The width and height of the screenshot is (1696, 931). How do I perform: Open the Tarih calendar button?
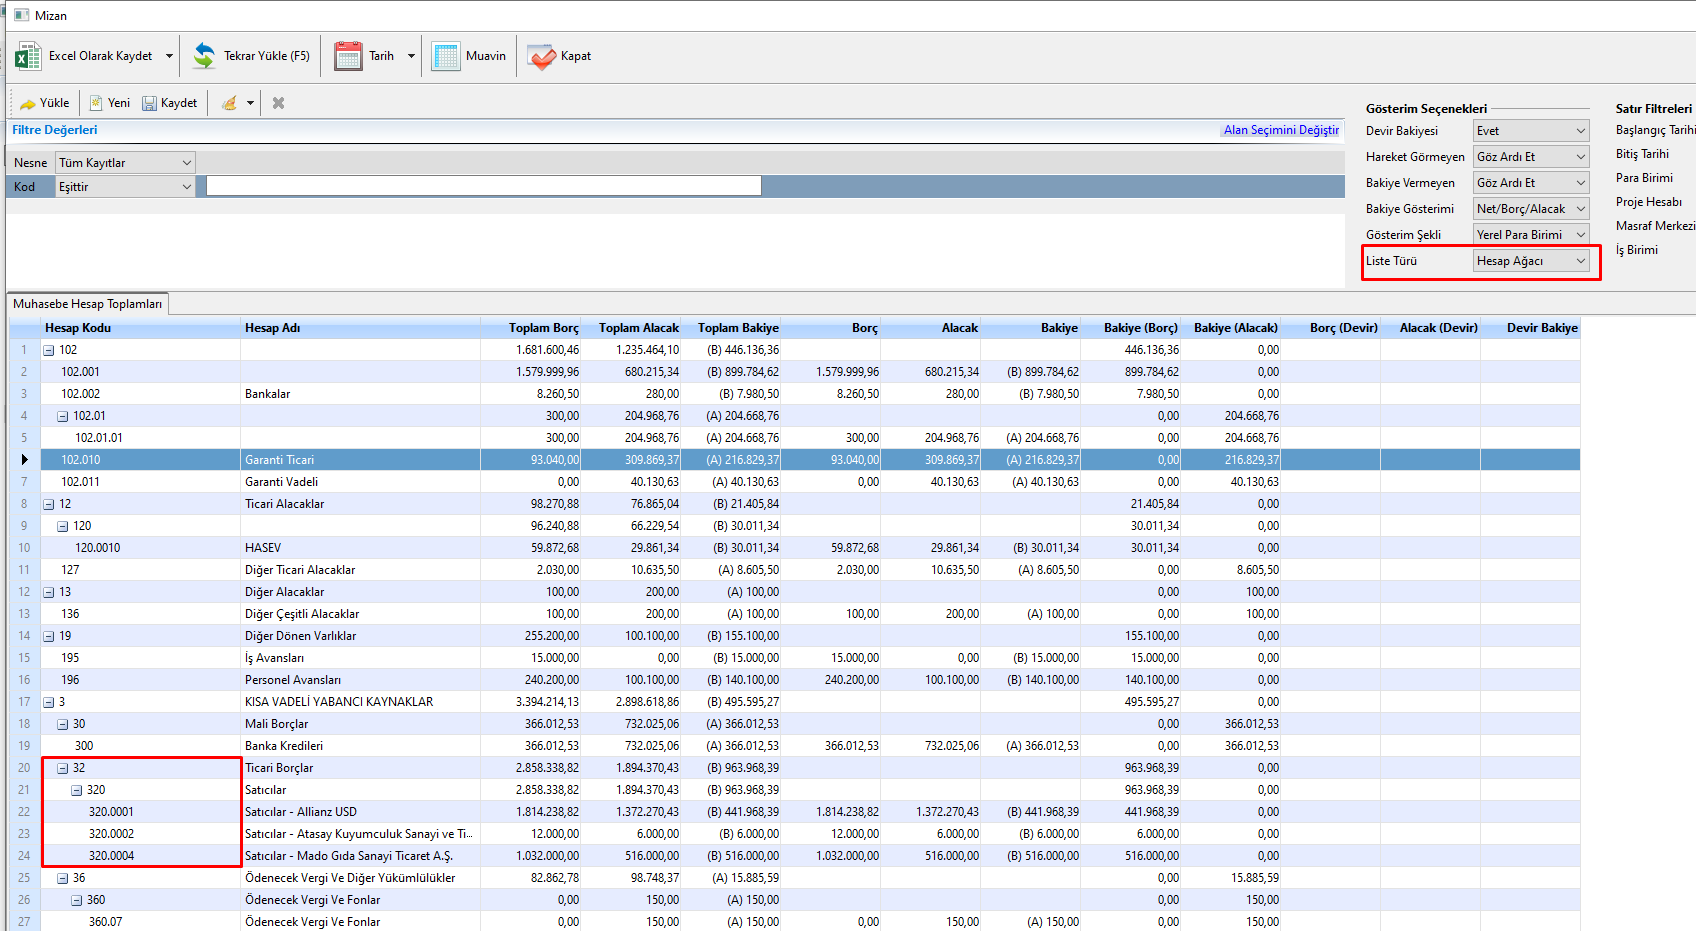348,56
